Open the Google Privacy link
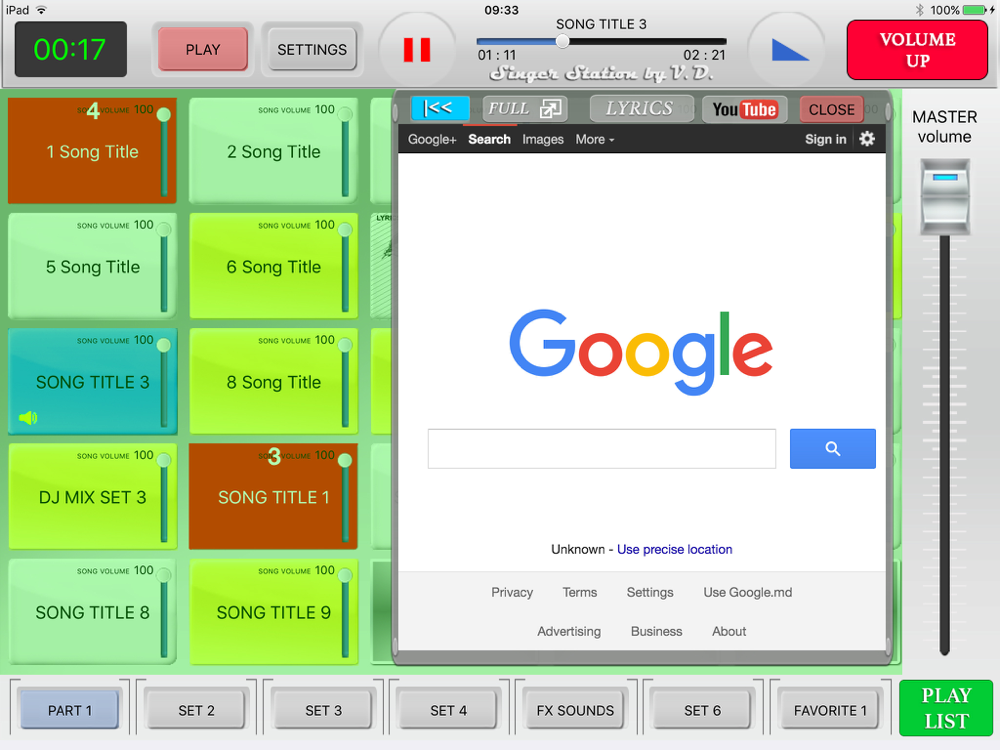This screenshot has width=1000, height=750. point(511,592)
